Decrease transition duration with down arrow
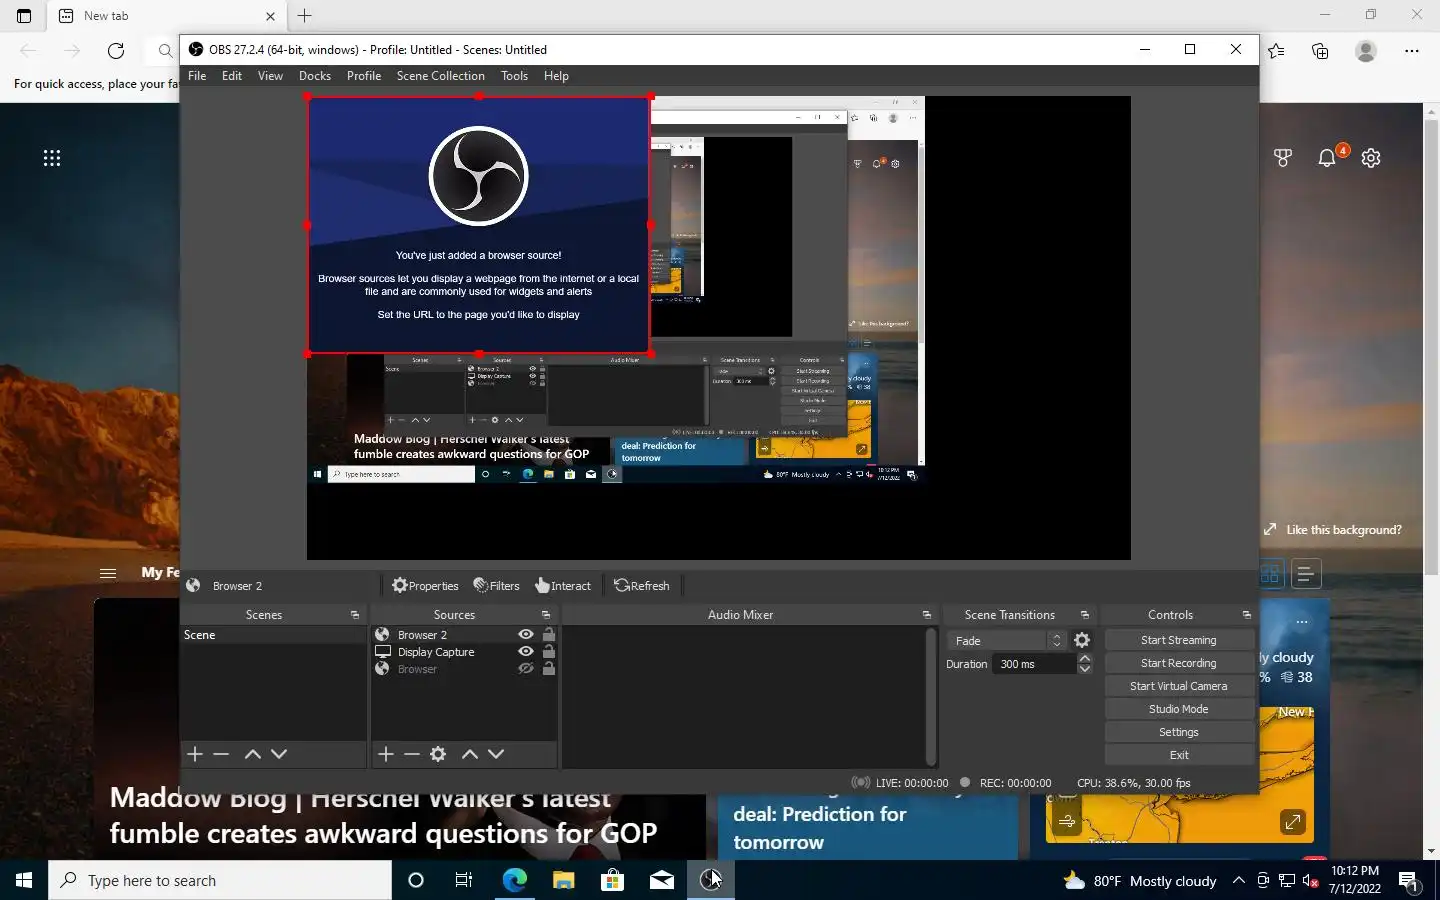The image size is (1440, 900). tap(1085, 669)
